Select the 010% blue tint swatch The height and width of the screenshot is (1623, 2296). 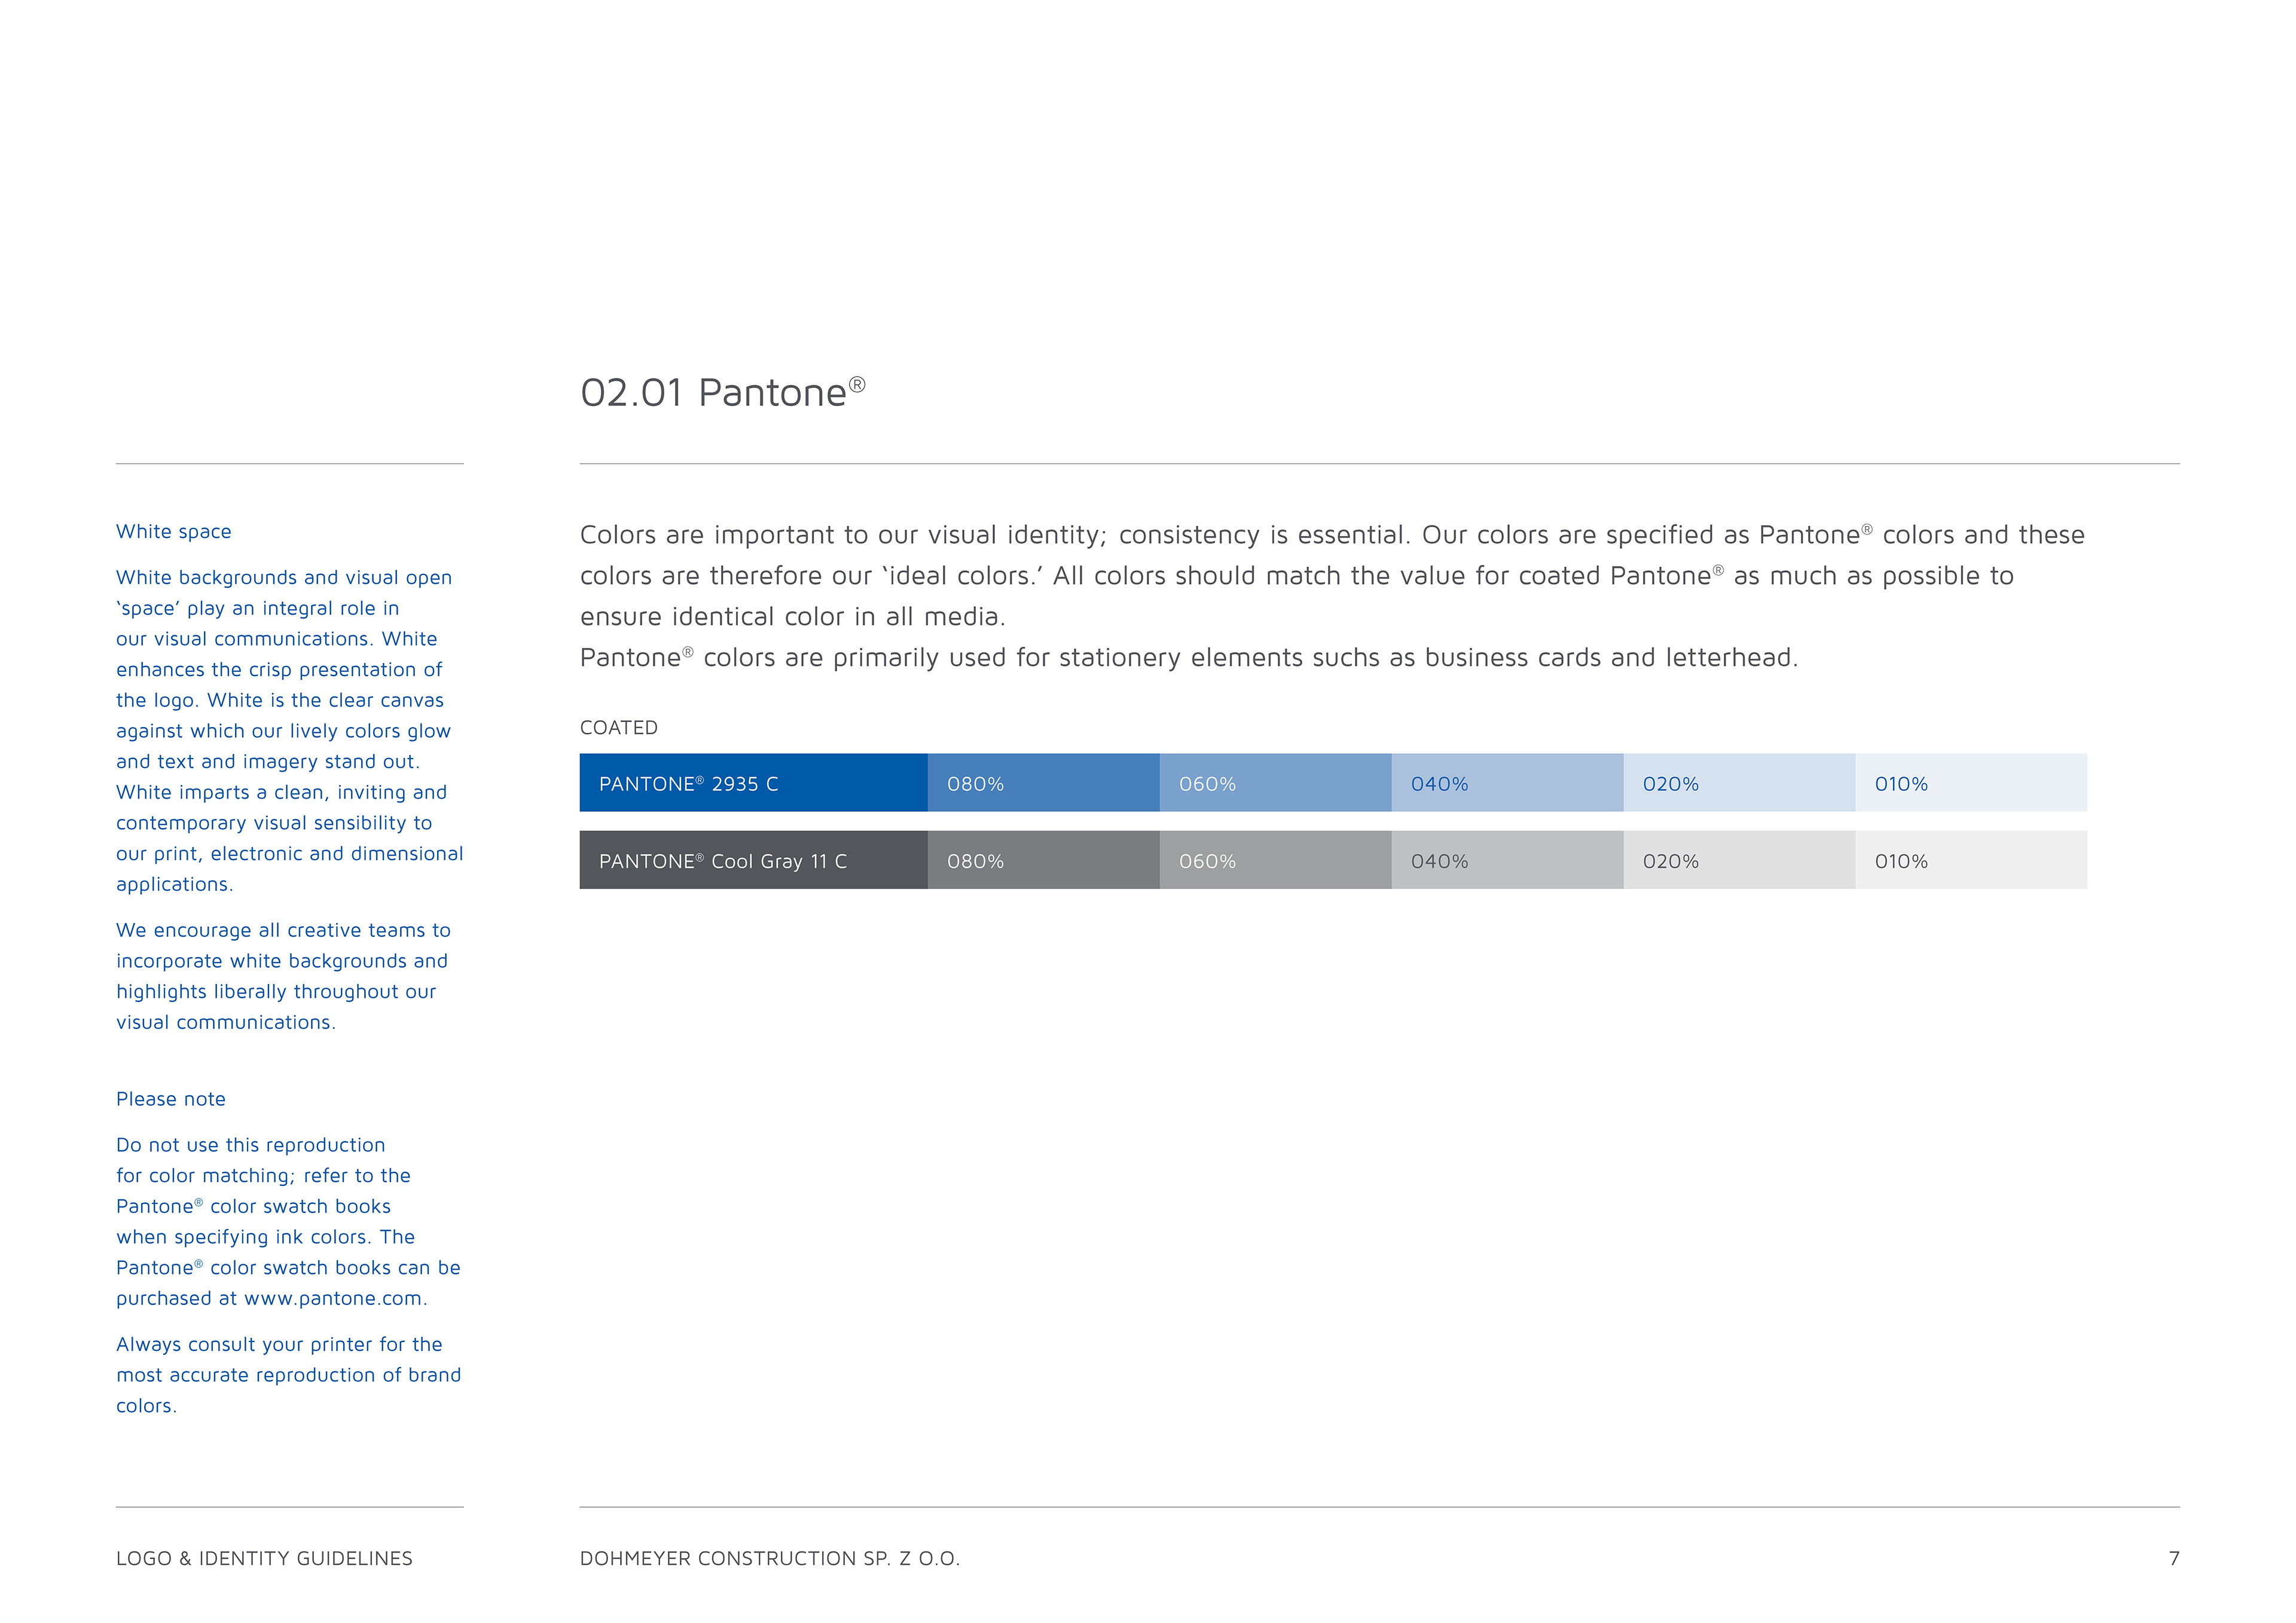(x=1971, y=783)
